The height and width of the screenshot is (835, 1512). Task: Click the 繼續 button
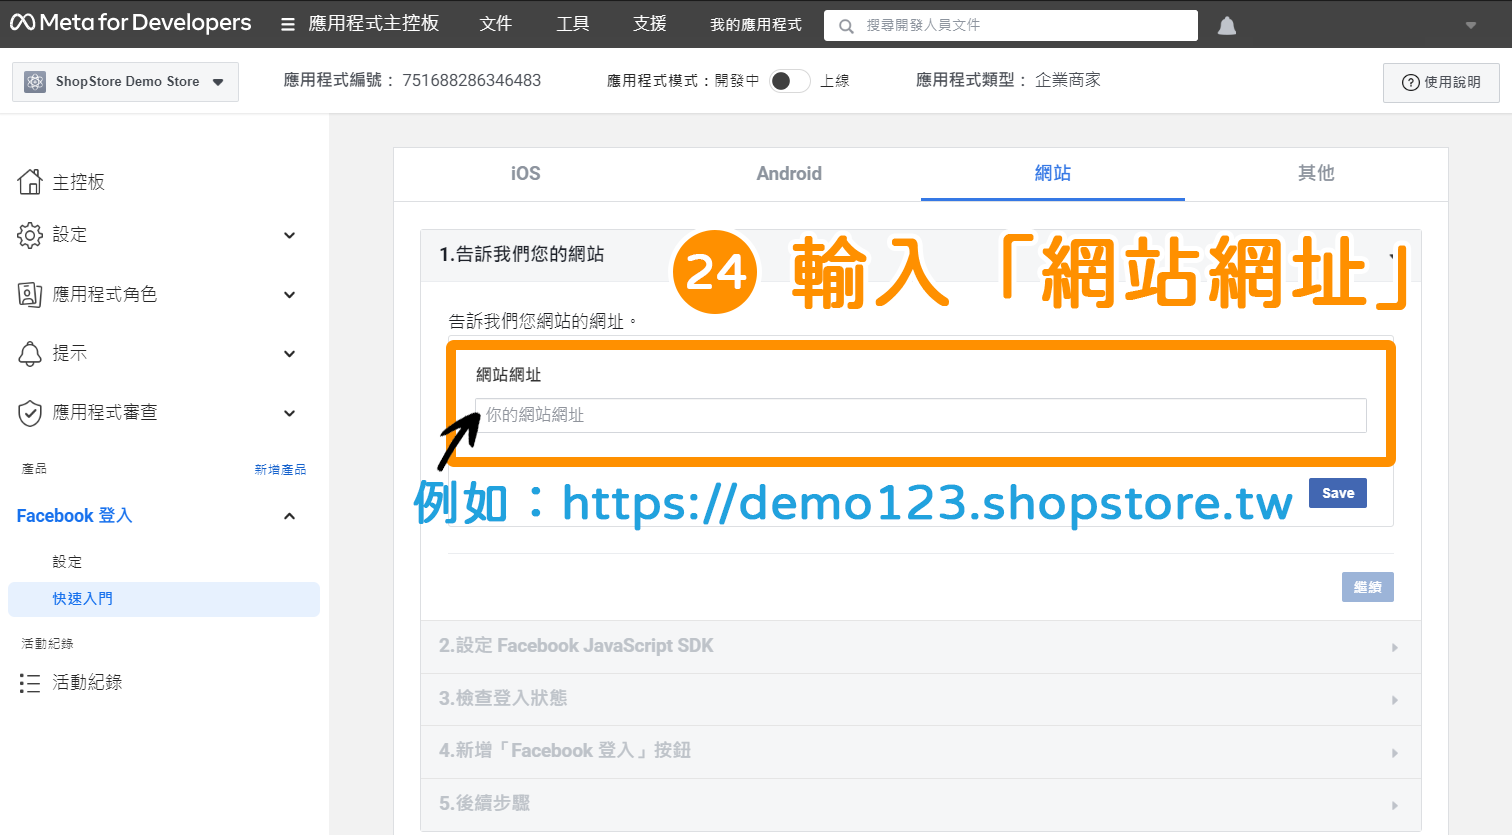1367,587
